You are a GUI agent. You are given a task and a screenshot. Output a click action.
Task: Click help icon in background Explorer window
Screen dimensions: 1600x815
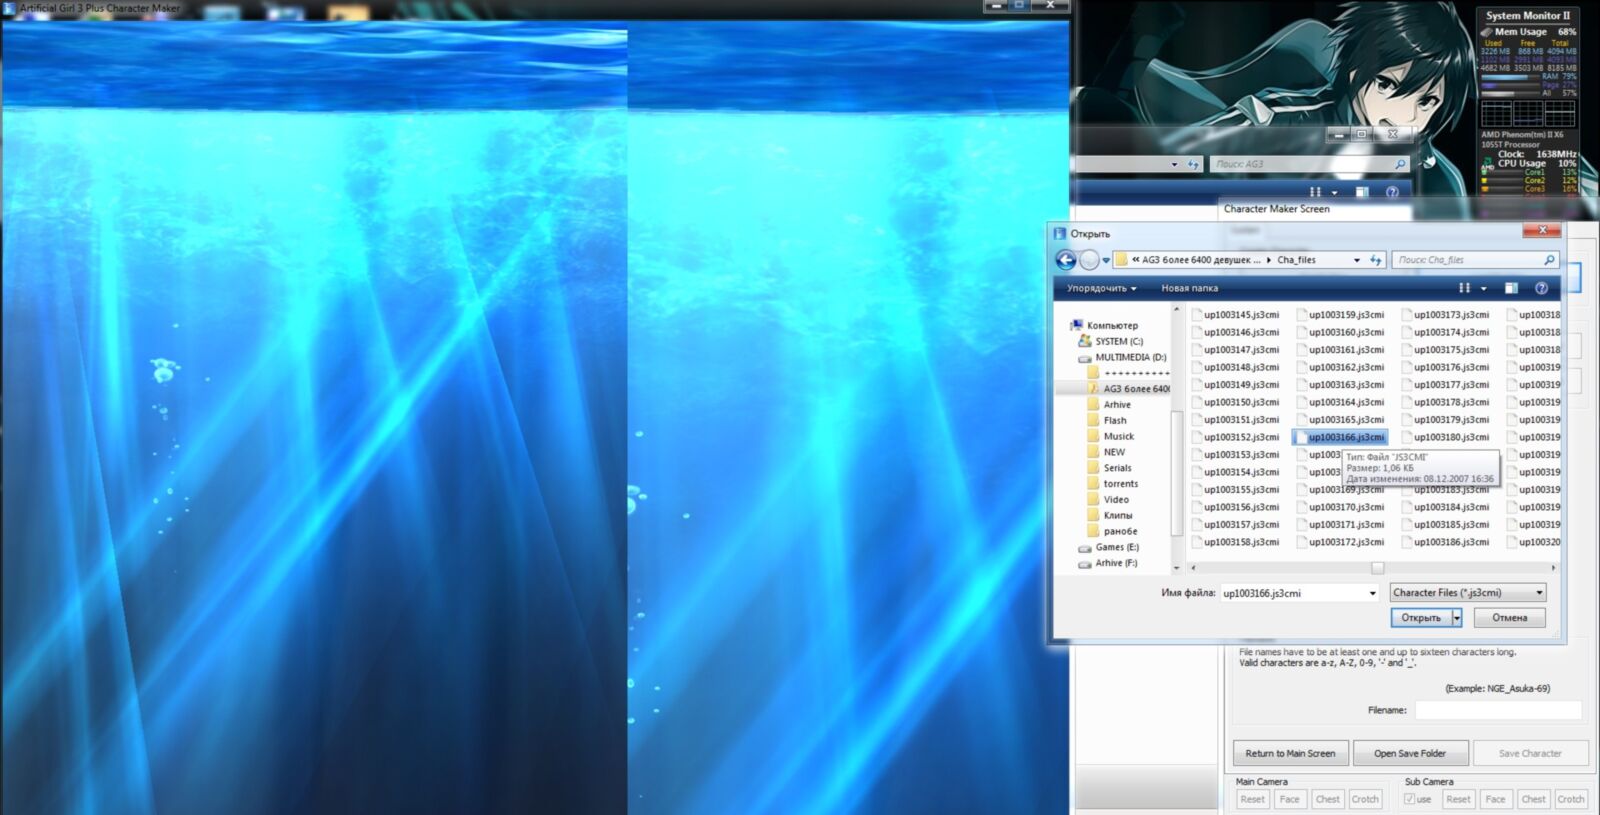coord(1392,192)
